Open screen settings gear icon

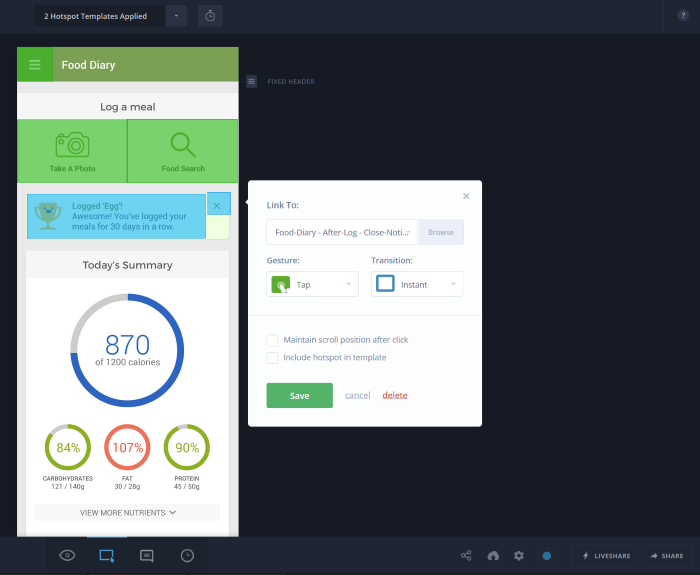point(519,555)
